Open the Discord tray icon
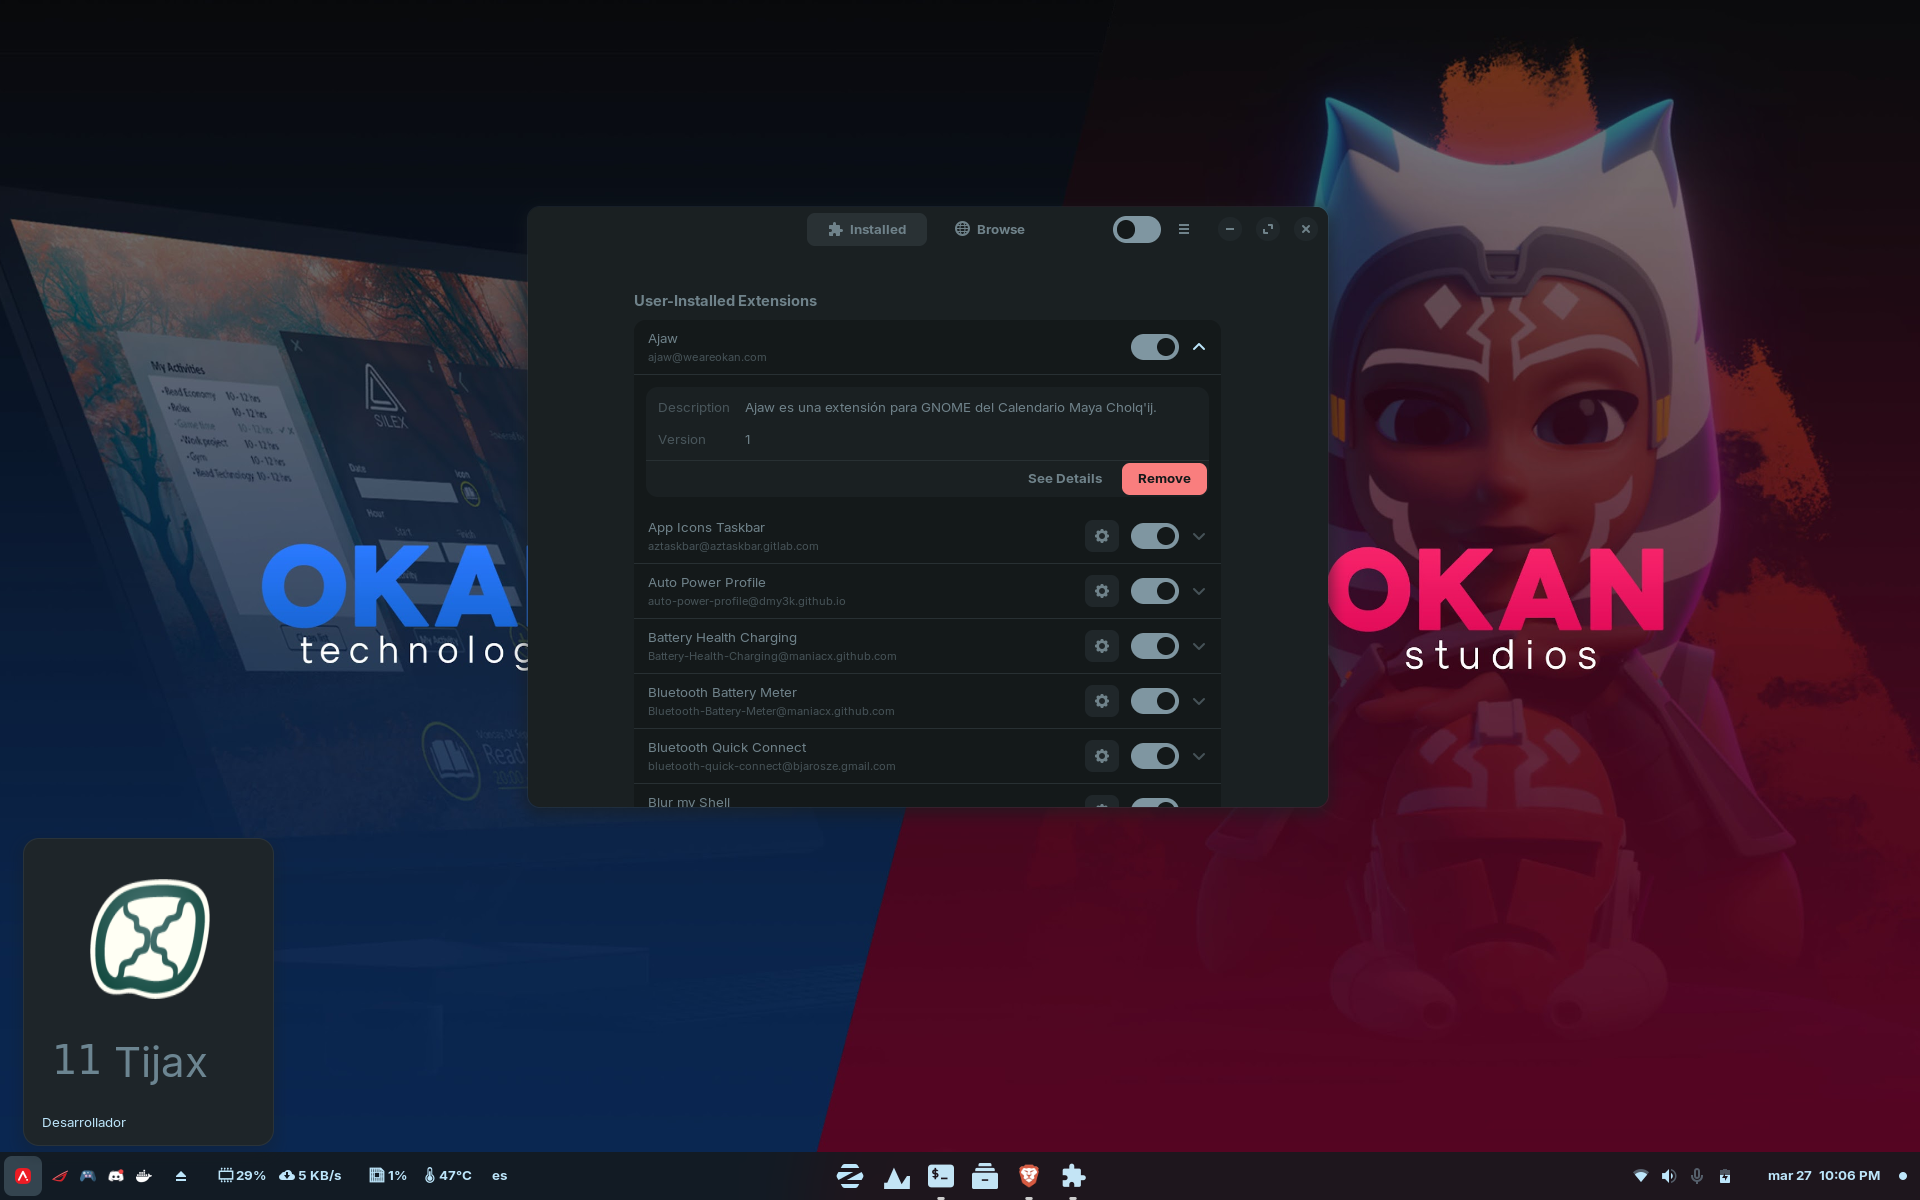1920x1200 pixels. click(x=116, y=1176)
